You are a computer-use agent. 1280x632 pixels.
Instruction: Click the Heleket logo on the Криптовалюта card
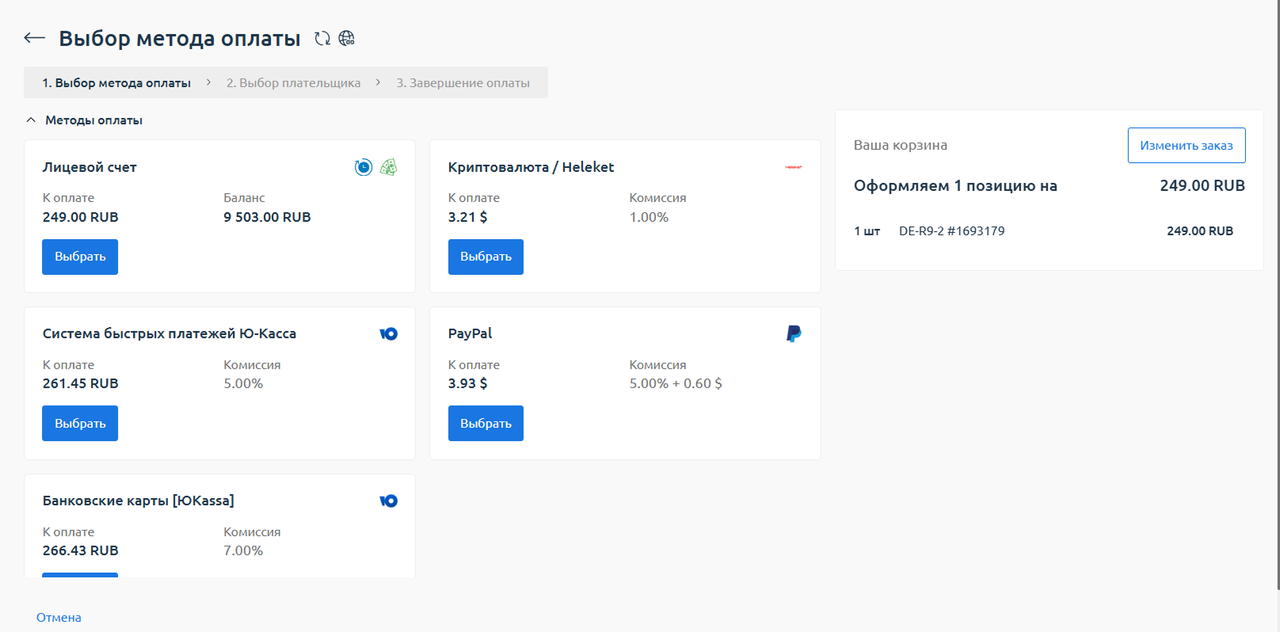[794, 167]
